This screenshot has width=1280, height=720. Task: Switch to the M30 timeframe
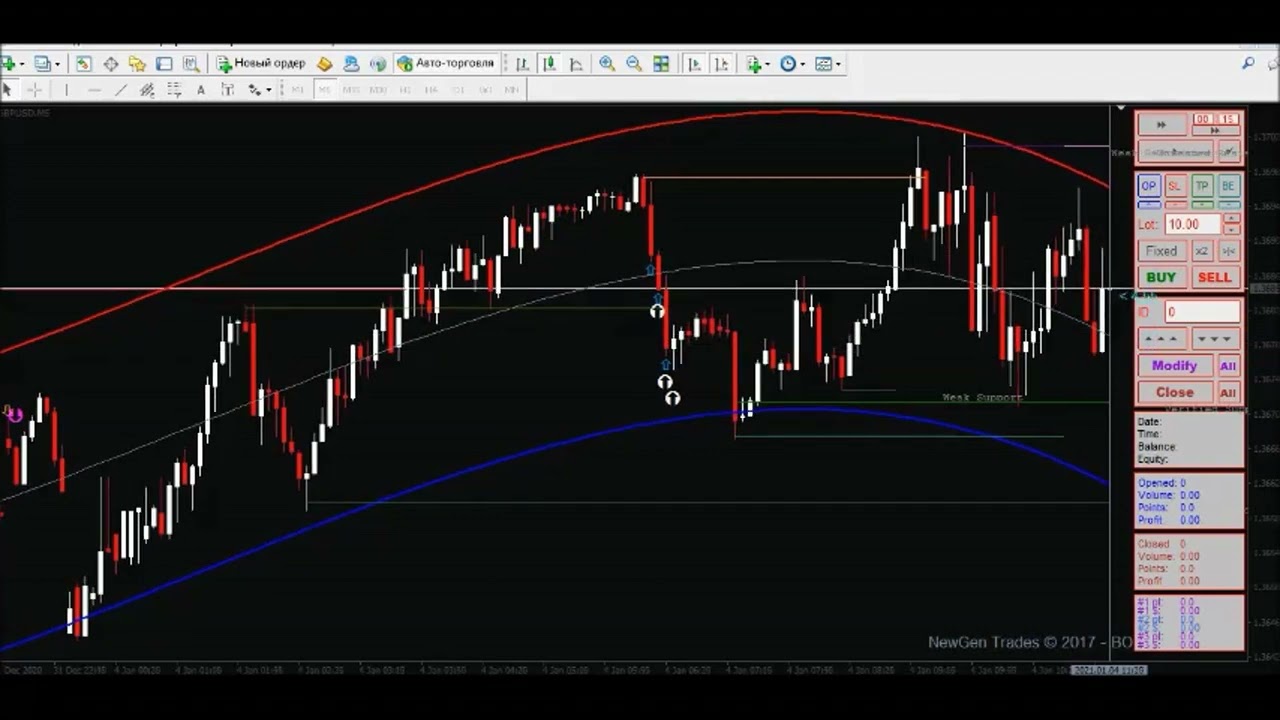click(x=378, y=90)
